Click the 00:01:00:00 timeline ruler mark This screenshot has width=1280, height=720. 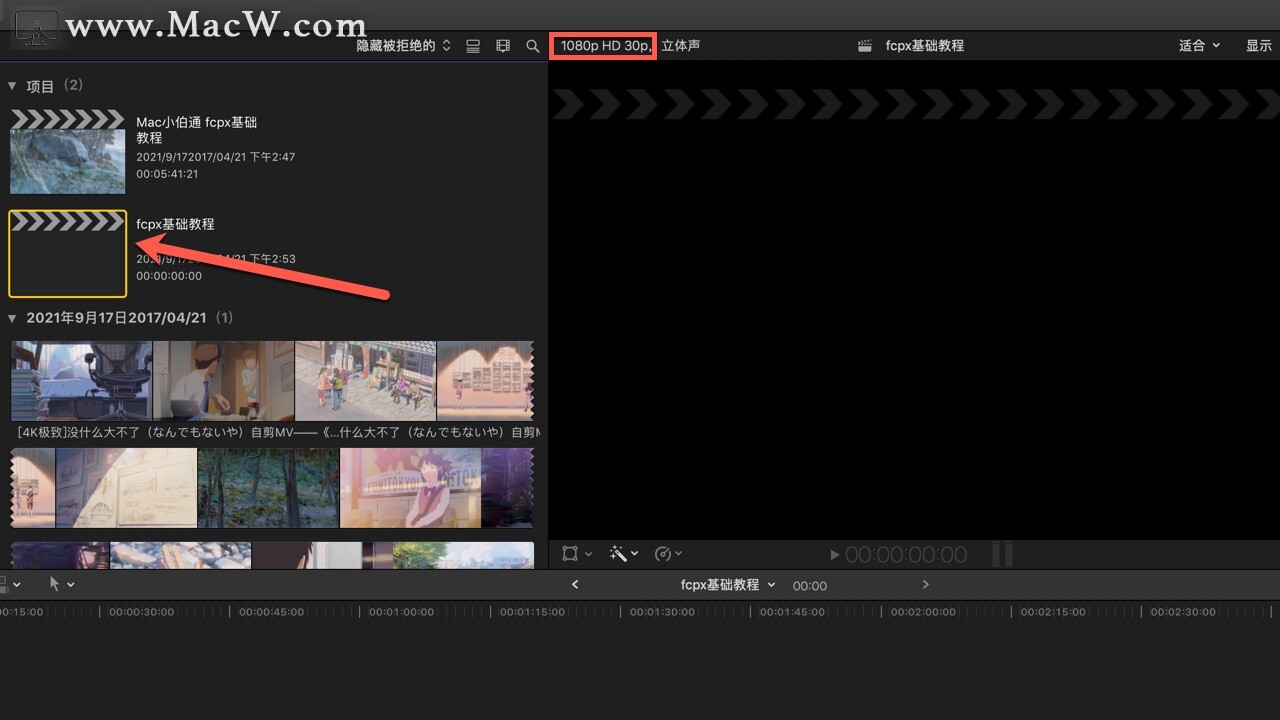[x=401, y=612]
